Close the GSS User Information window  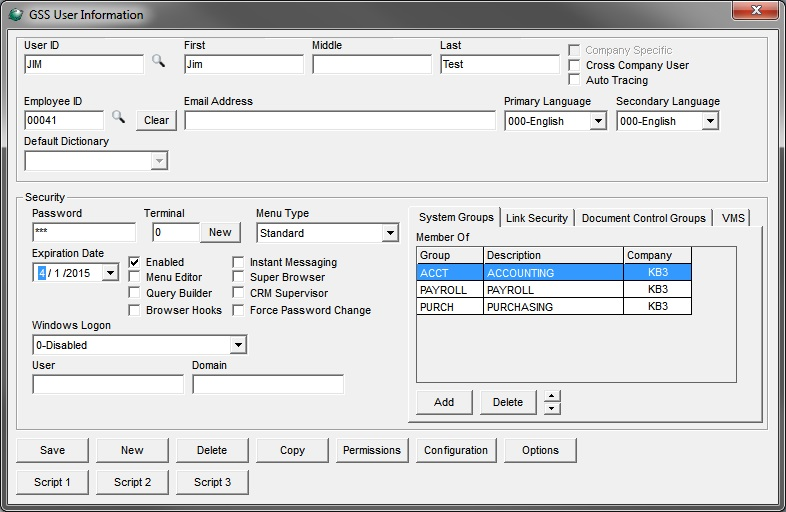click(756, 10)
